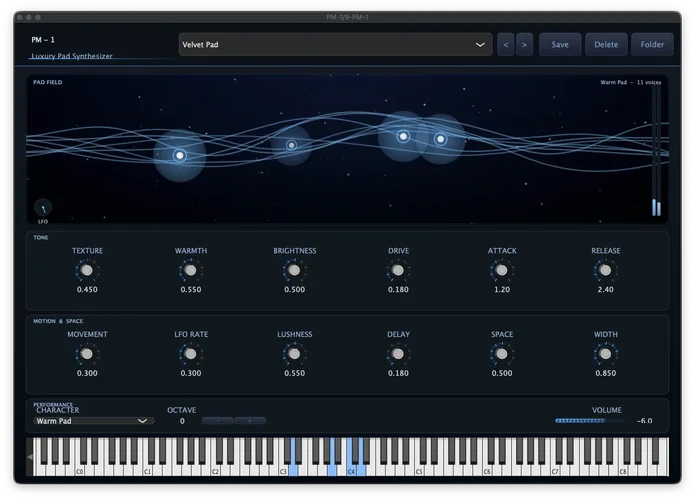Click the Release knob

pos(605,270)
